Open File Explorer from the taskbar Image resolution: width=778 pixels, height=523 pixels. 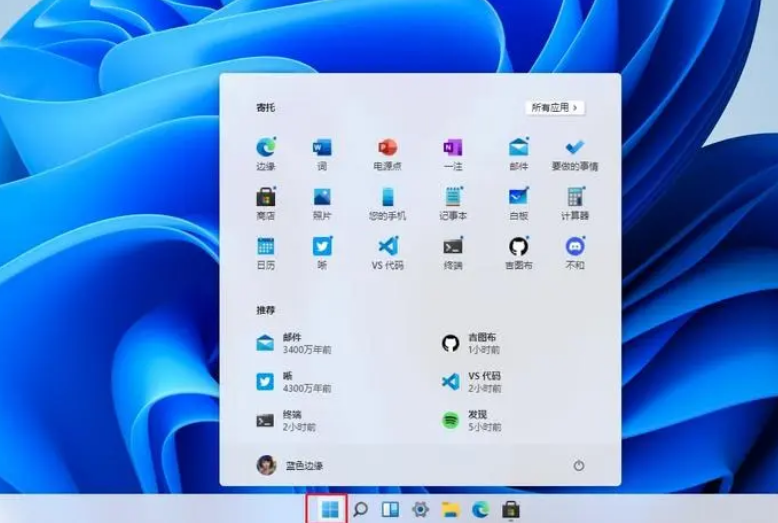tap(450, 509)
